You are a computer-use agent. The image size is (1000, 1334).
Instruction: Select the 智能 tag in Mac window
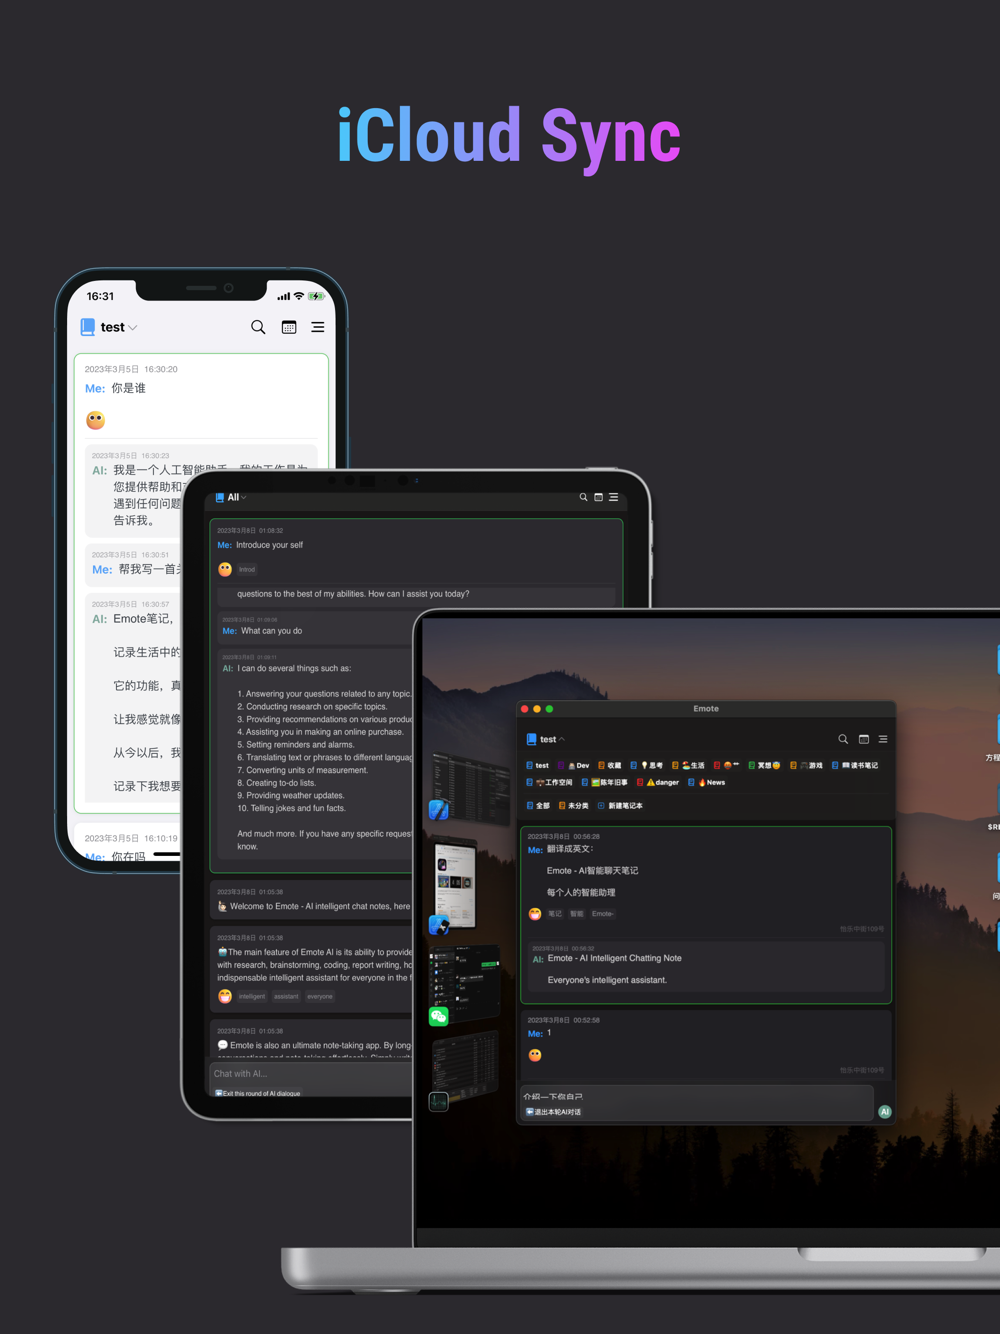coord(577,914)
